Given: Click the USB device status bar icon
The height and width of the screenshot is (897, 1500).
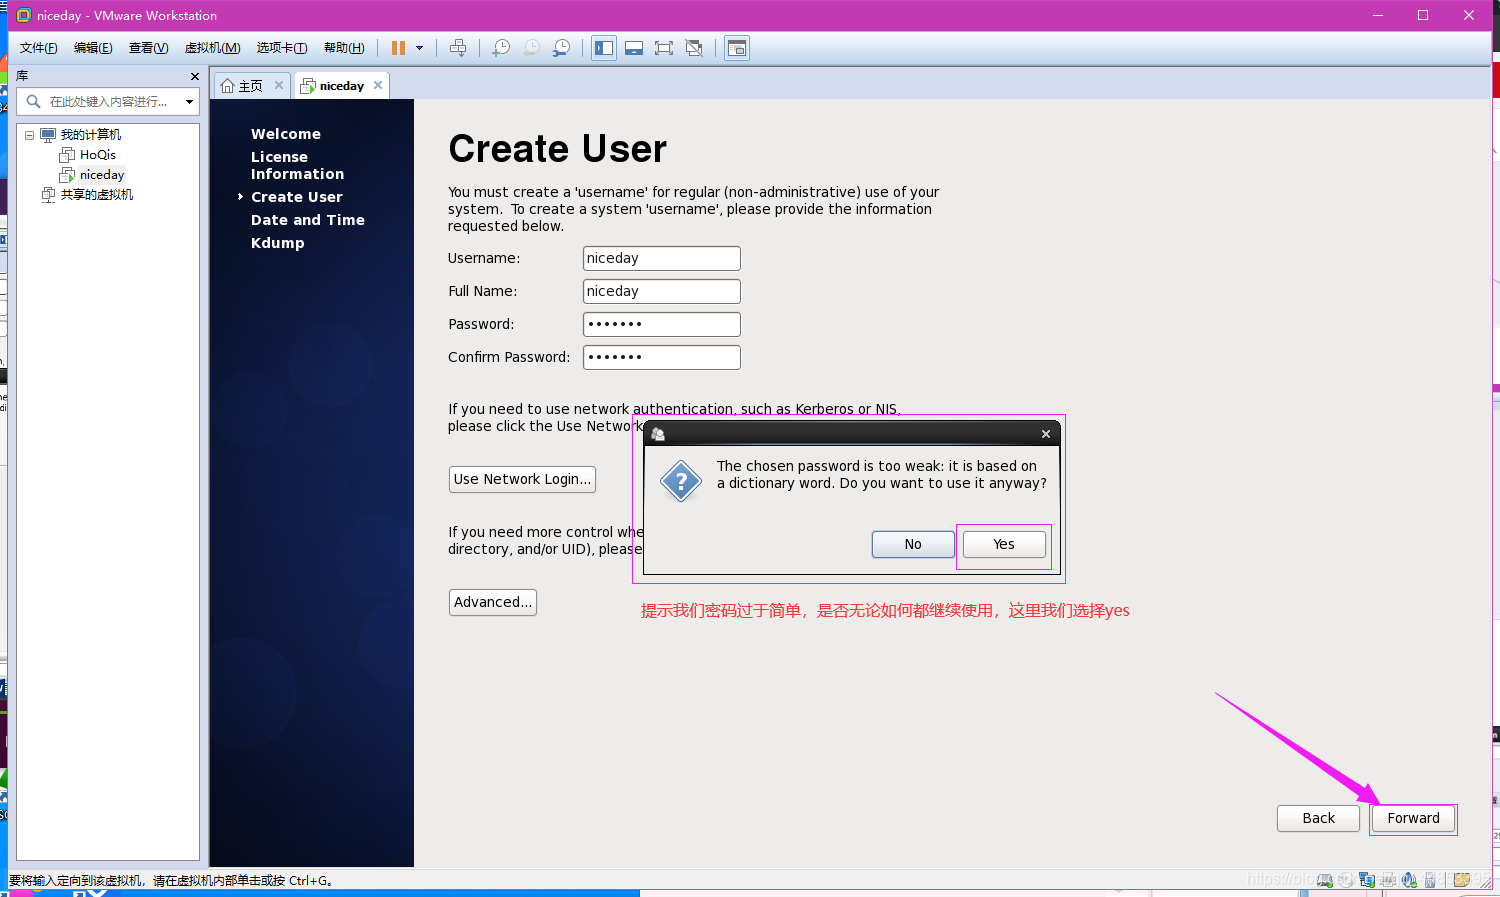Looking at the screenshot, I should (1430, 880).
